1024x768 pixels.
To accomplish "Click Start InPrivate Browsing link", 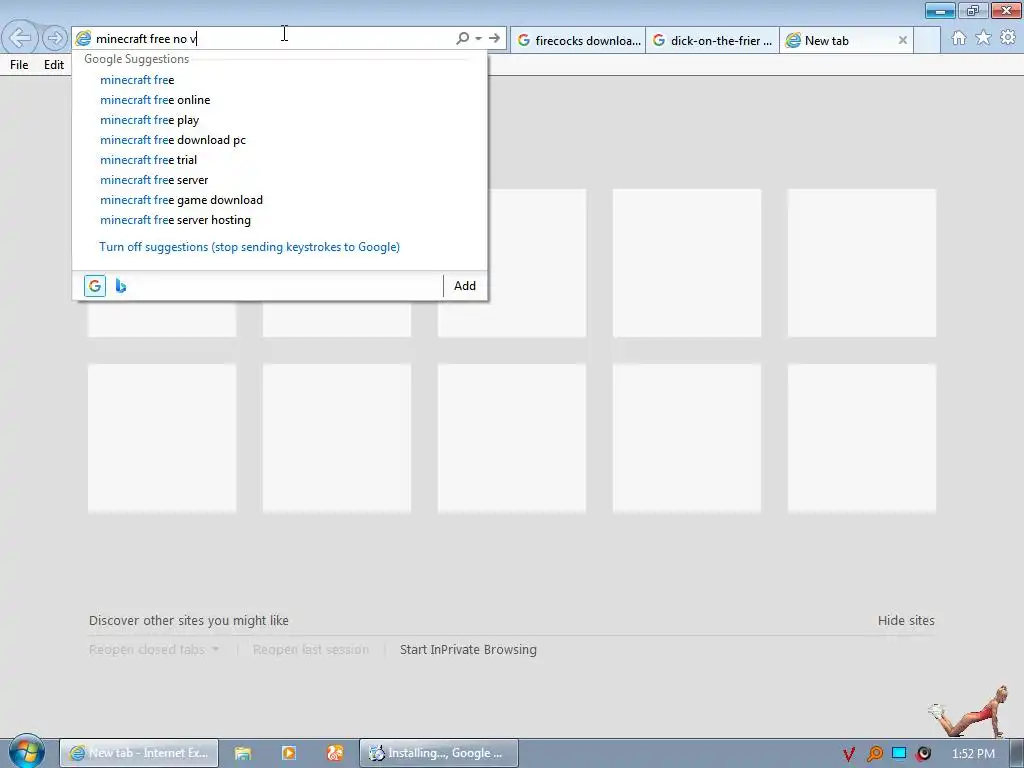I will pyautogui.click(x=468, y=650).
